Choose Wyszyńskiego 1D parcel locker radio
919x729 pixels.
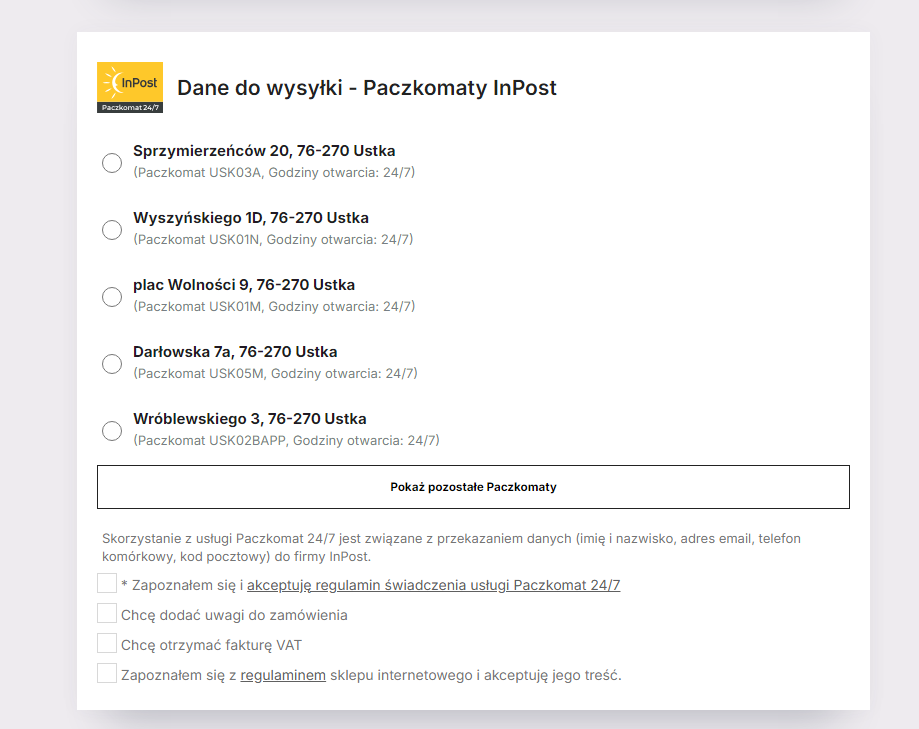click(x=112, y=229)
